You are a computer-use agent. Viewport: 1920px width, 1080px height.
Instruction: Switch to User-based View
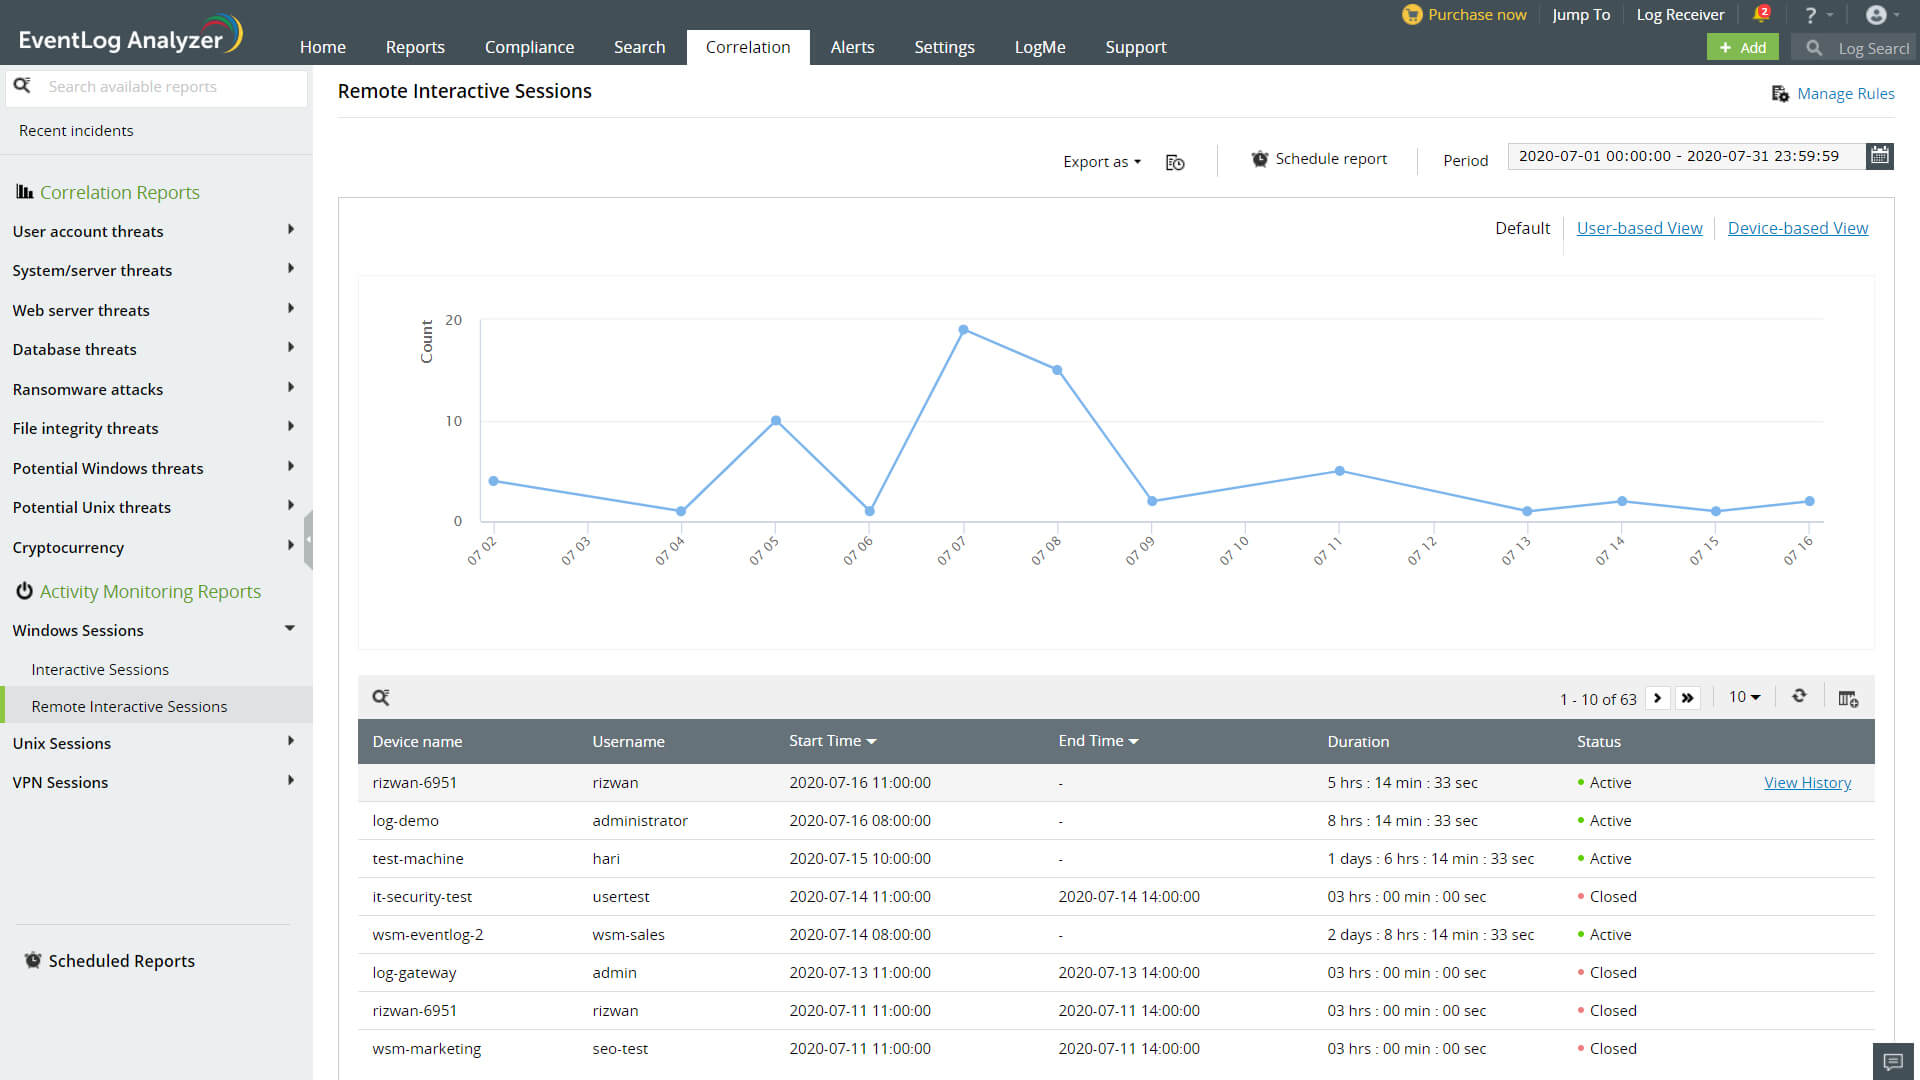1639,228
